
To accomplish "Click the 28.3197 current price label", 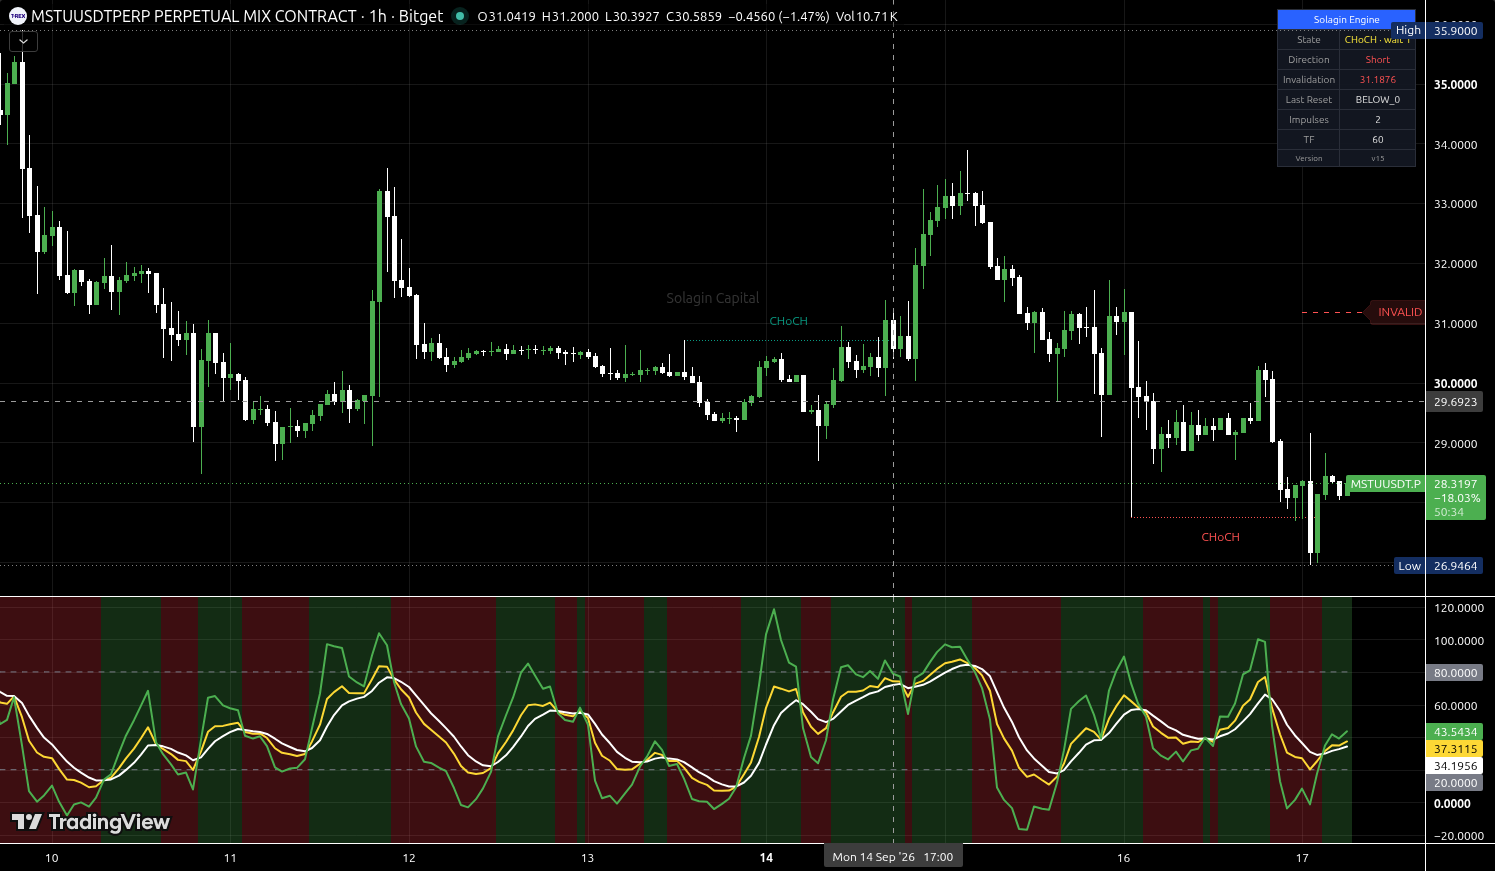I will coord(1455,484).
